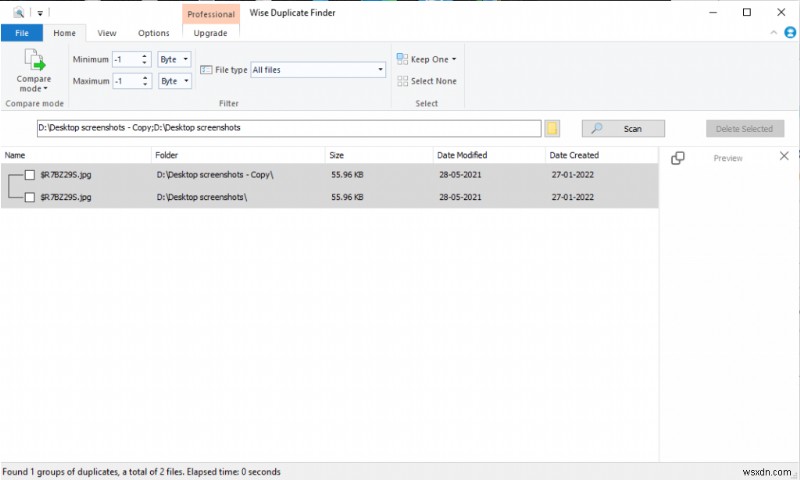The width and height of the screenshot is (800, 480).
Task: Sort by the Name column header
Action: (x=76, y=155)
